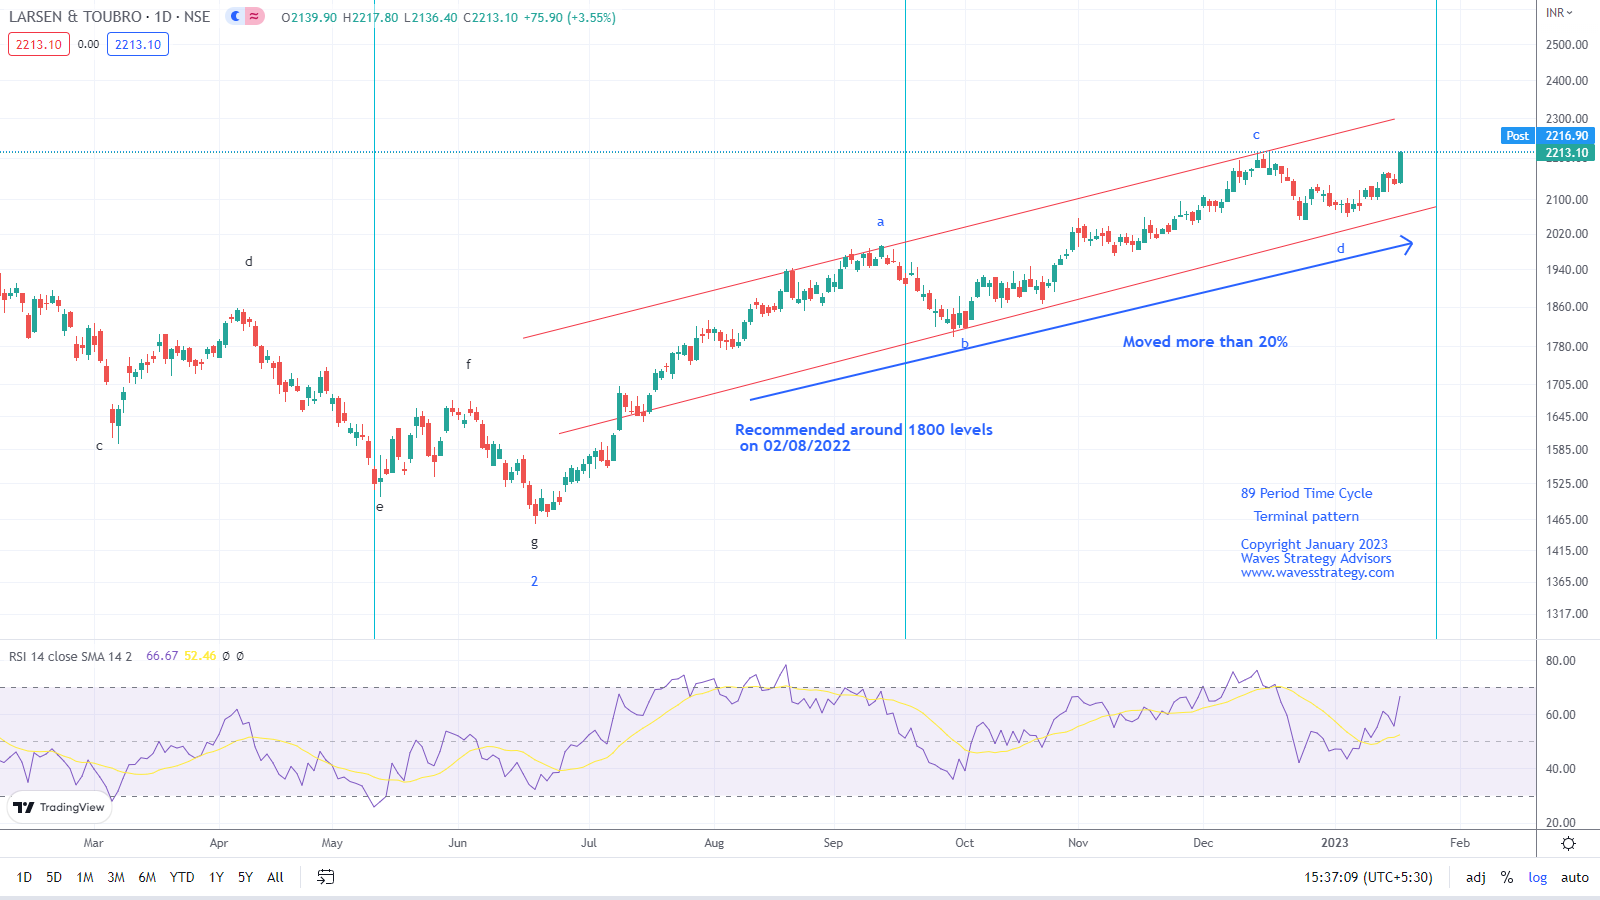Click the moon post-market session icon

tap(236, 17)
